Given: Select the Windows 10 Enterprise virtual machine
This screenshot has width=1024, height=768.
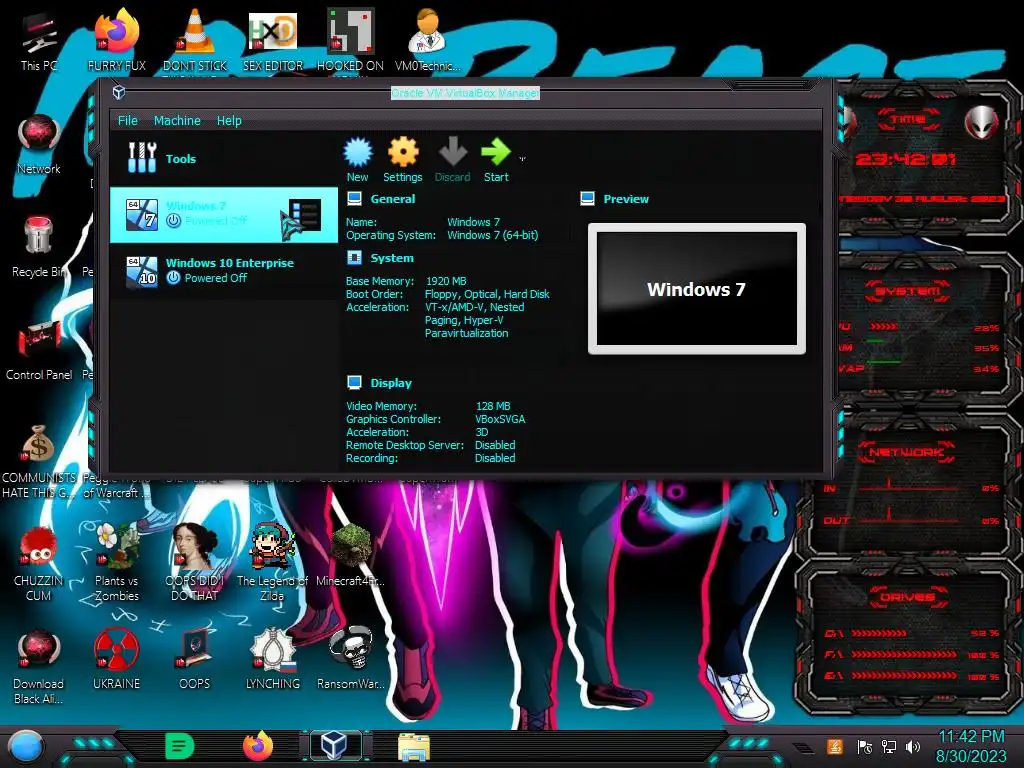Looking at the screenshot, I should pos(223,270).
